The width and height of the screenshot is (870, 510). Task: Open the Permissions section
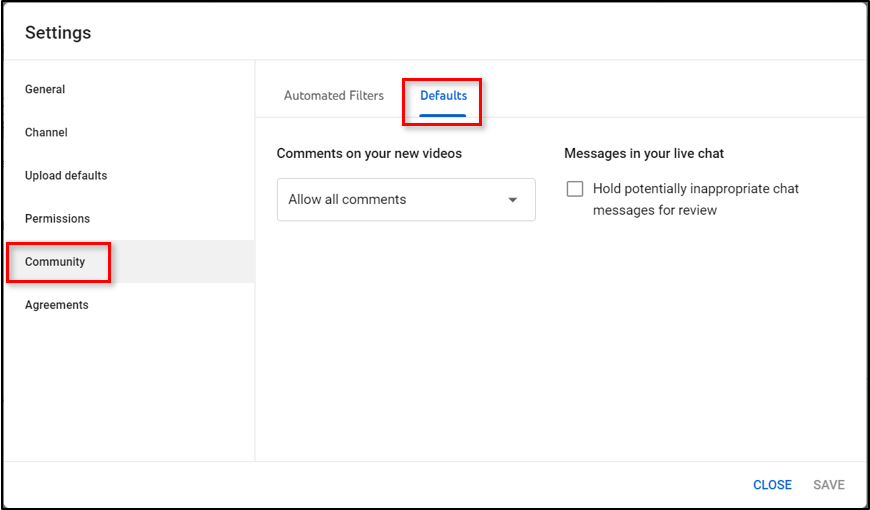pyautogui.click(x=57, y=219)
